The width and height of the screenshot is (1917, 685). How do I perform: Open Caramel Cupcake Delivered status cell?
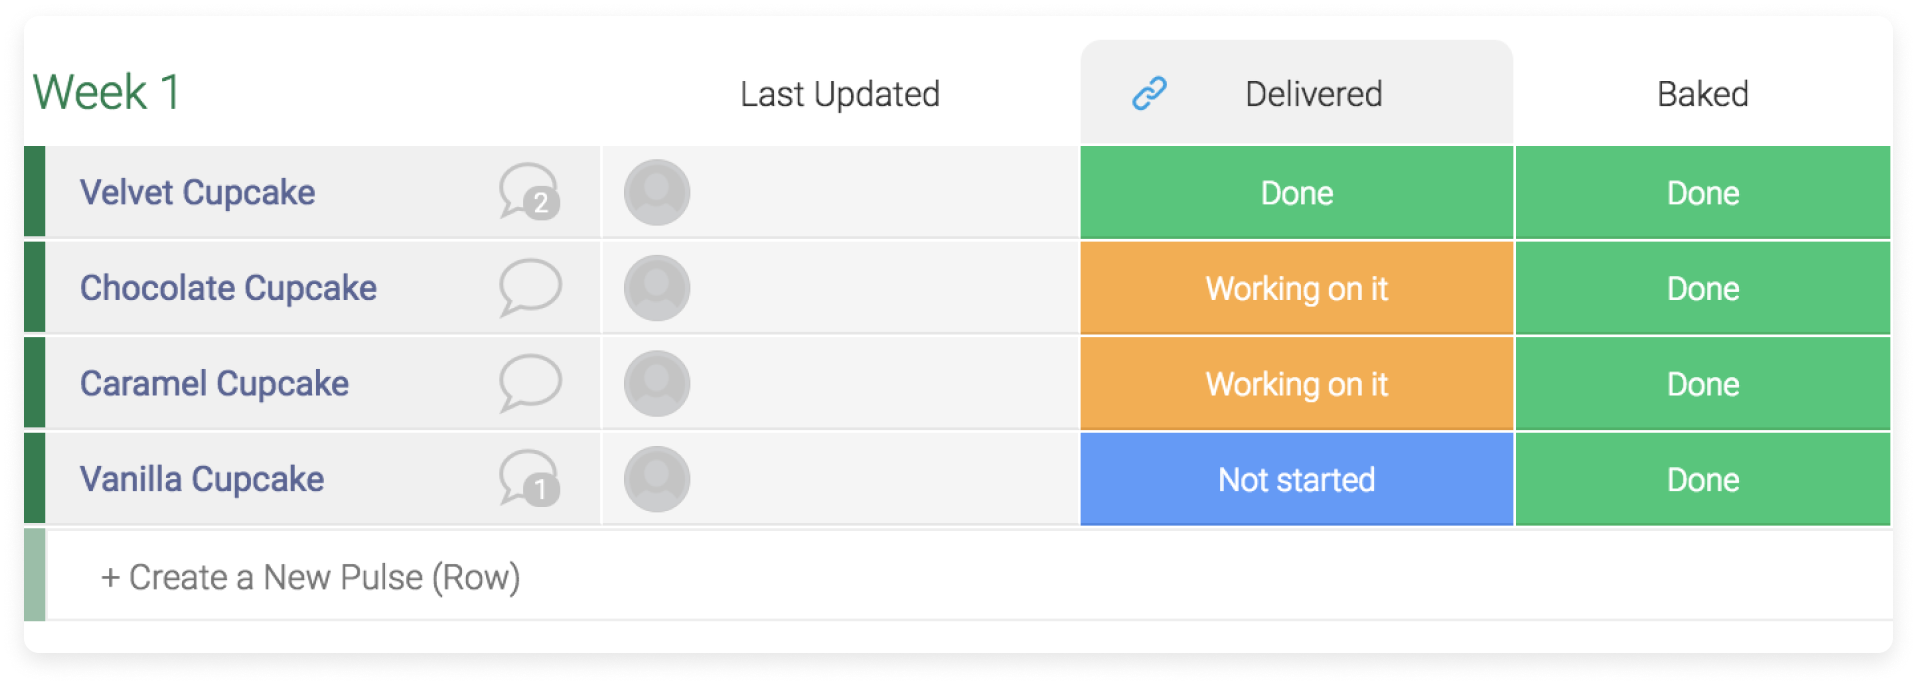point(1296,383)
